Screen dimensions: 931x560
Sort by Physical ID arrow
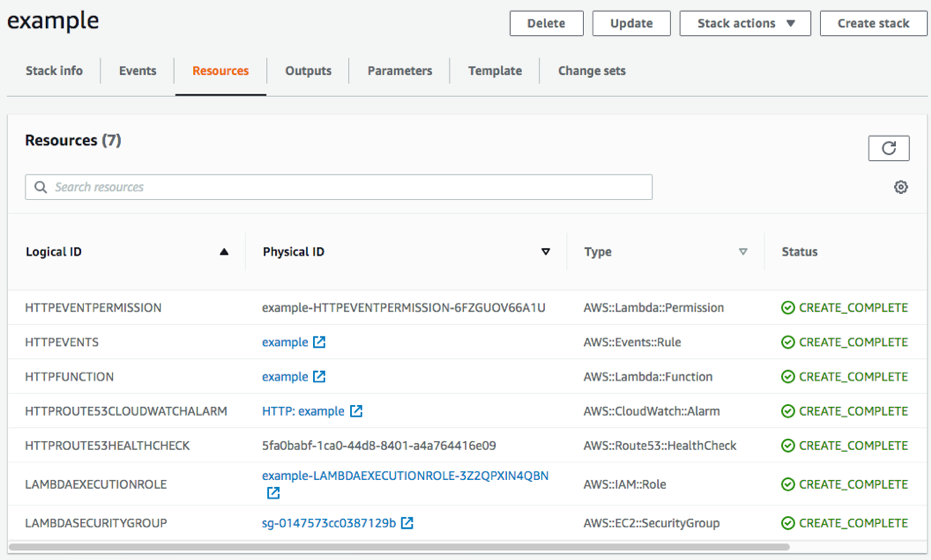(x=546, y=252)
